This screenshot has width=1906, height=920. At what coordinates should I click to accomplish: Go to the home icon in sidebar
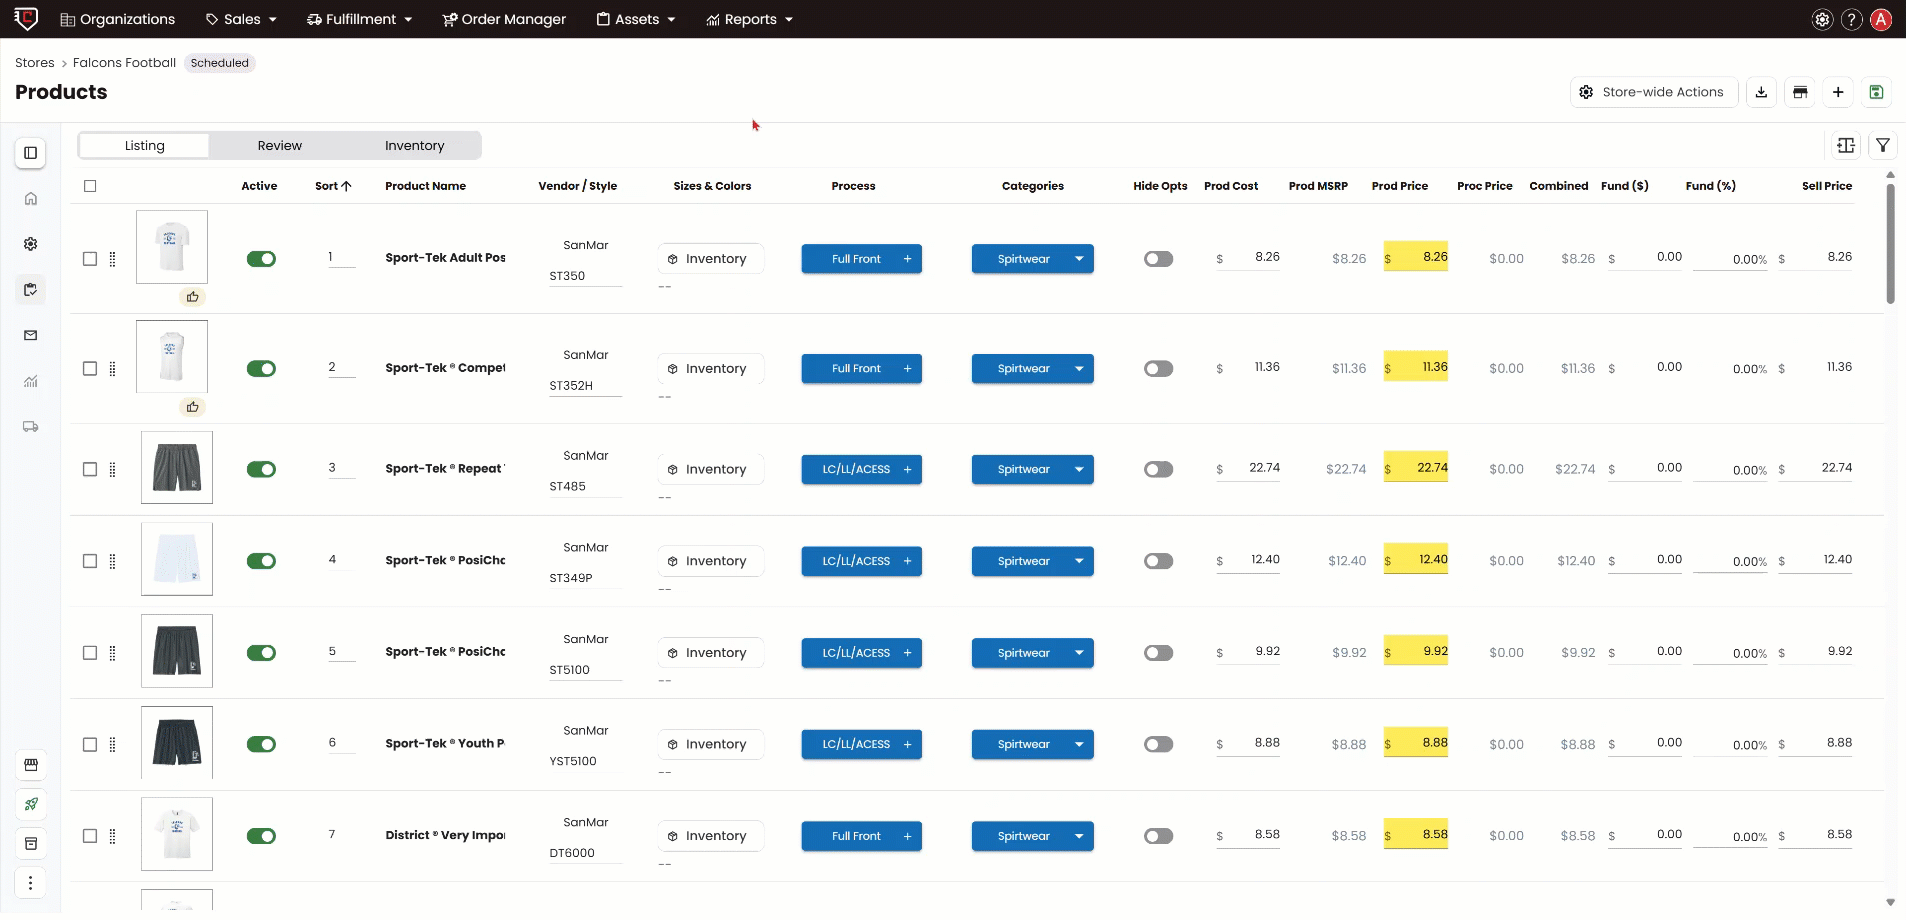[x=31, y=198]
